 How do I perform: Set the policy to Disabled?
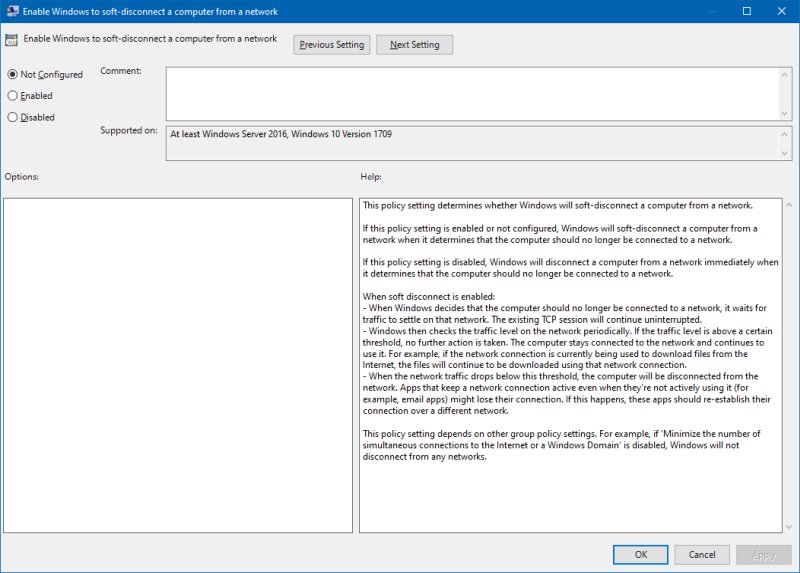[13, 117]
